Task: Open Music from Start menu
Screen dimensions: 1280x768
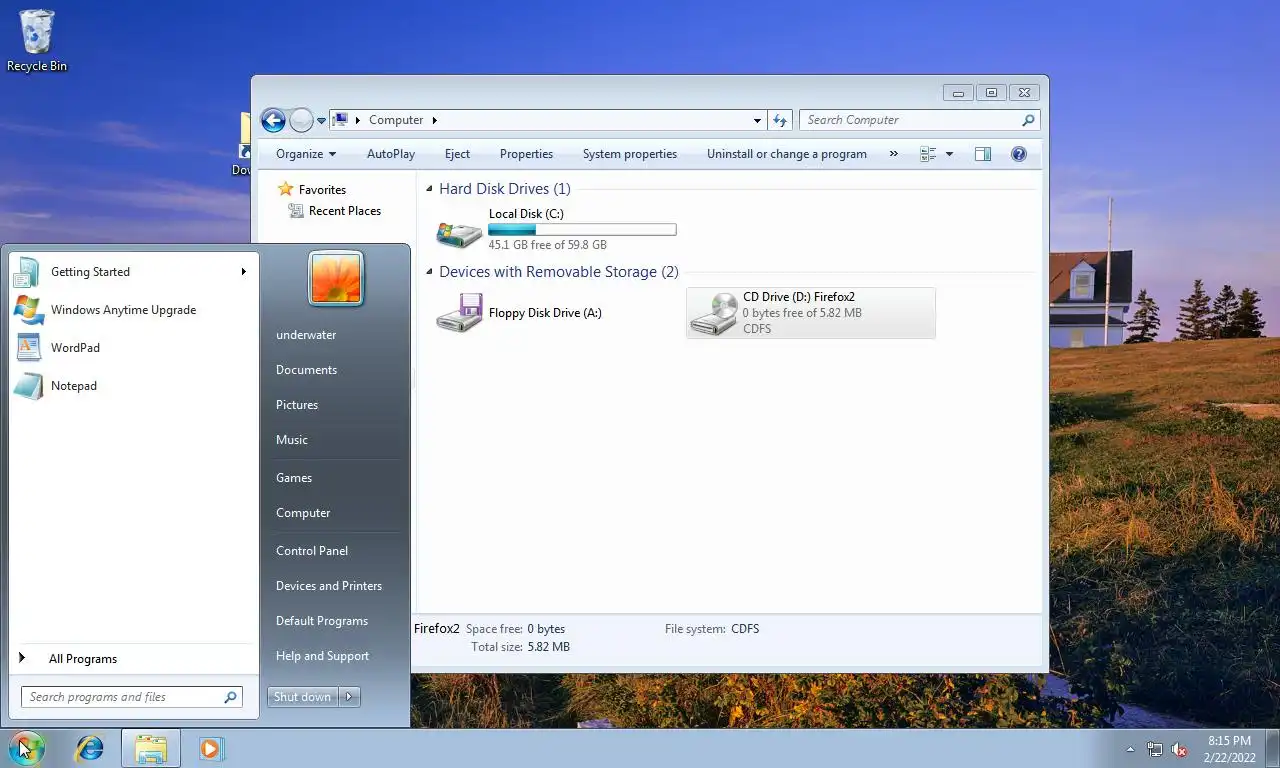Action: pos(292,440)
